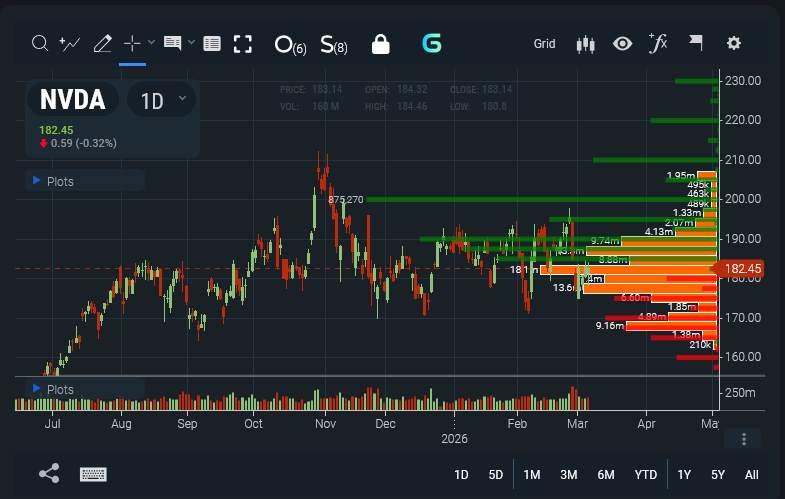Select the 1M time range
Screen dimensions: 785x499
click(532, 474)
